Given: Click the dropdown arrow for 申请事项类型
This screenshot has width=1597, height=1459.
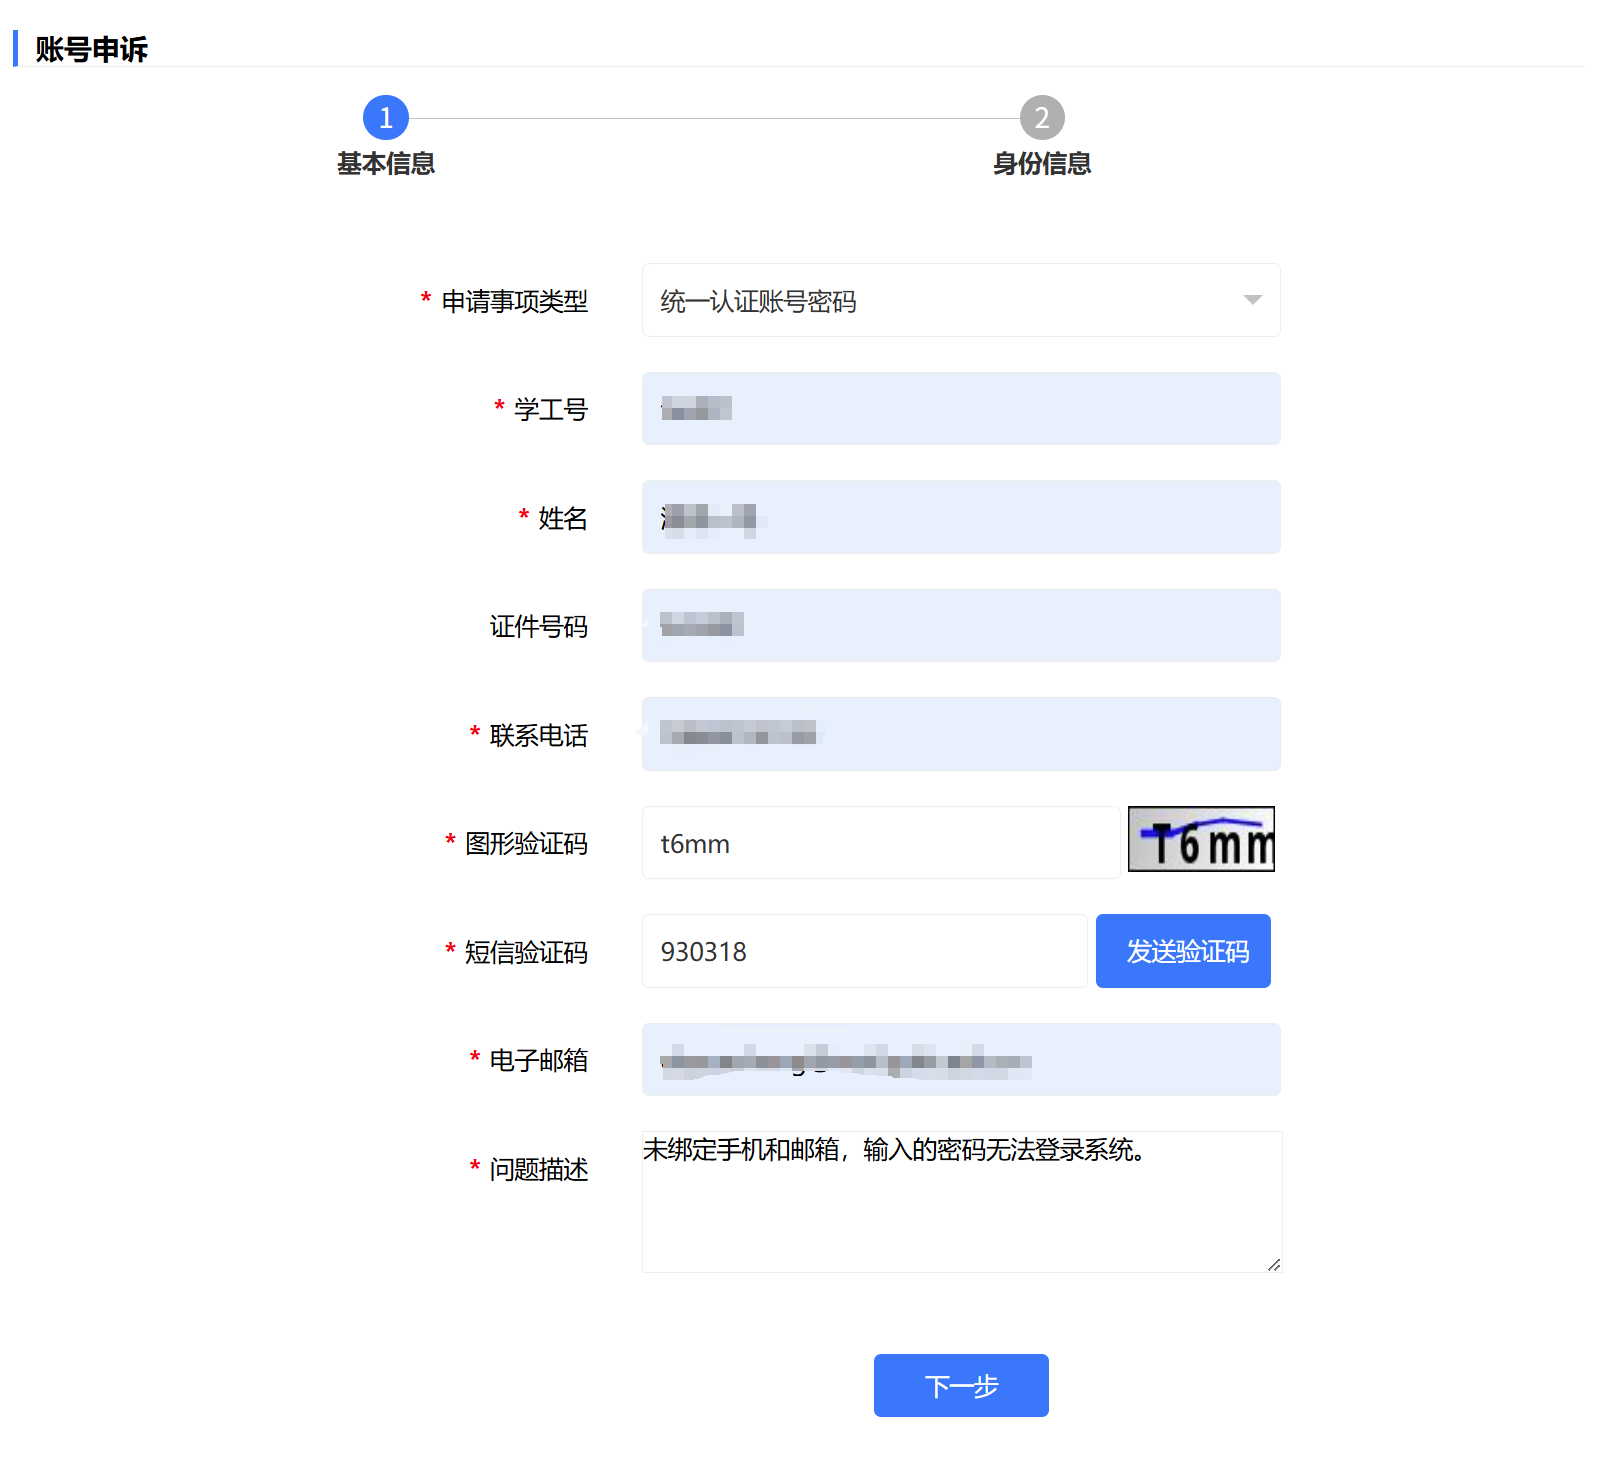Looking at the screenshot, I should click(x=1252, y=300).
